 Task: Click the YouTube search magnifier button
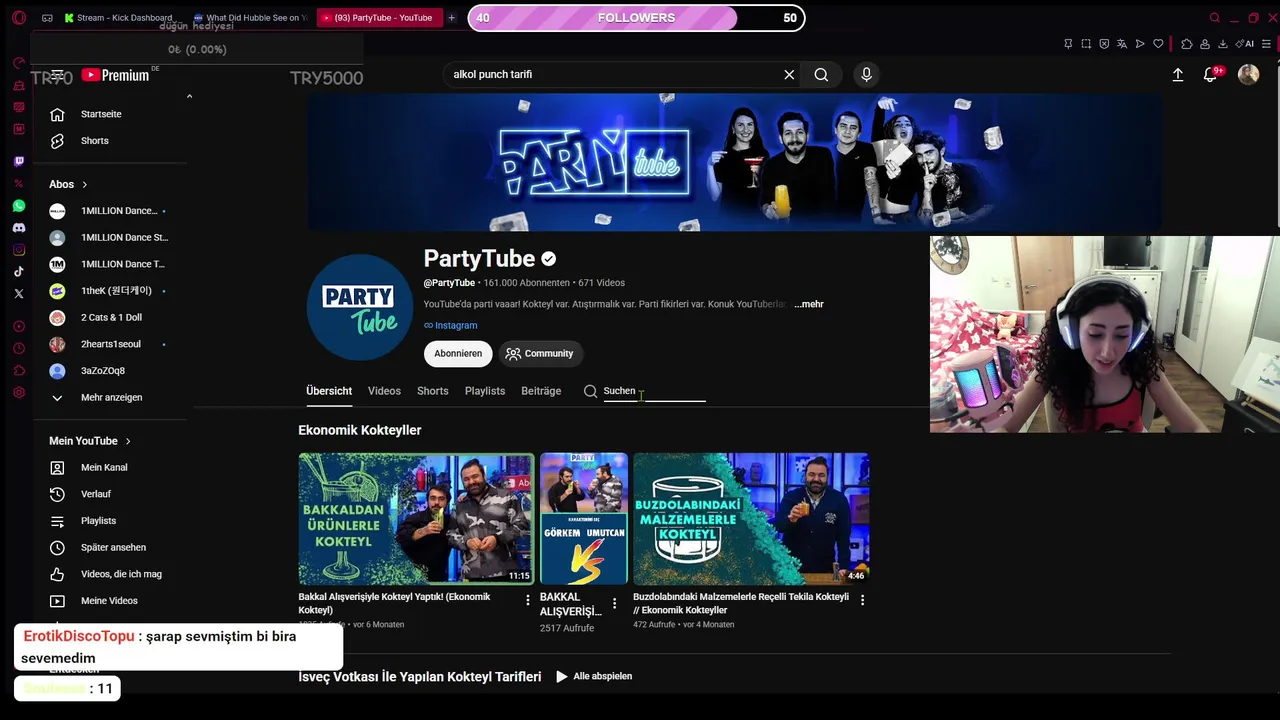point(821,74)
